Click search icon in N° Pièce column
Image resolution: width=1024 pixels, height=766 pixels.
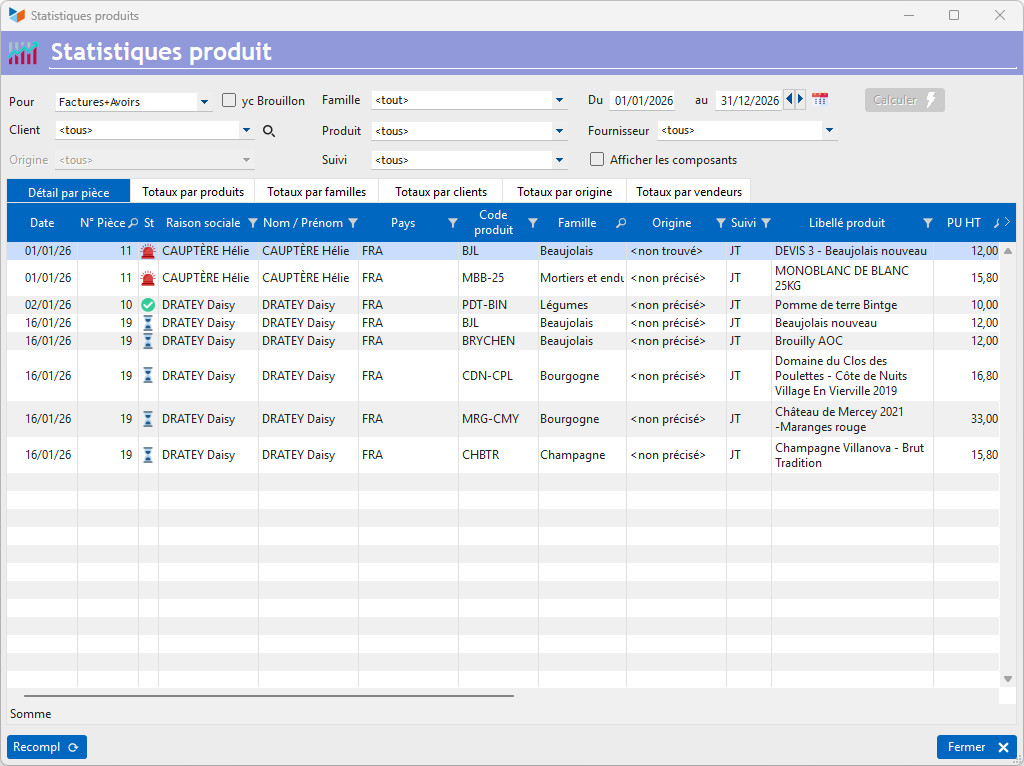[x=133, y=223]
